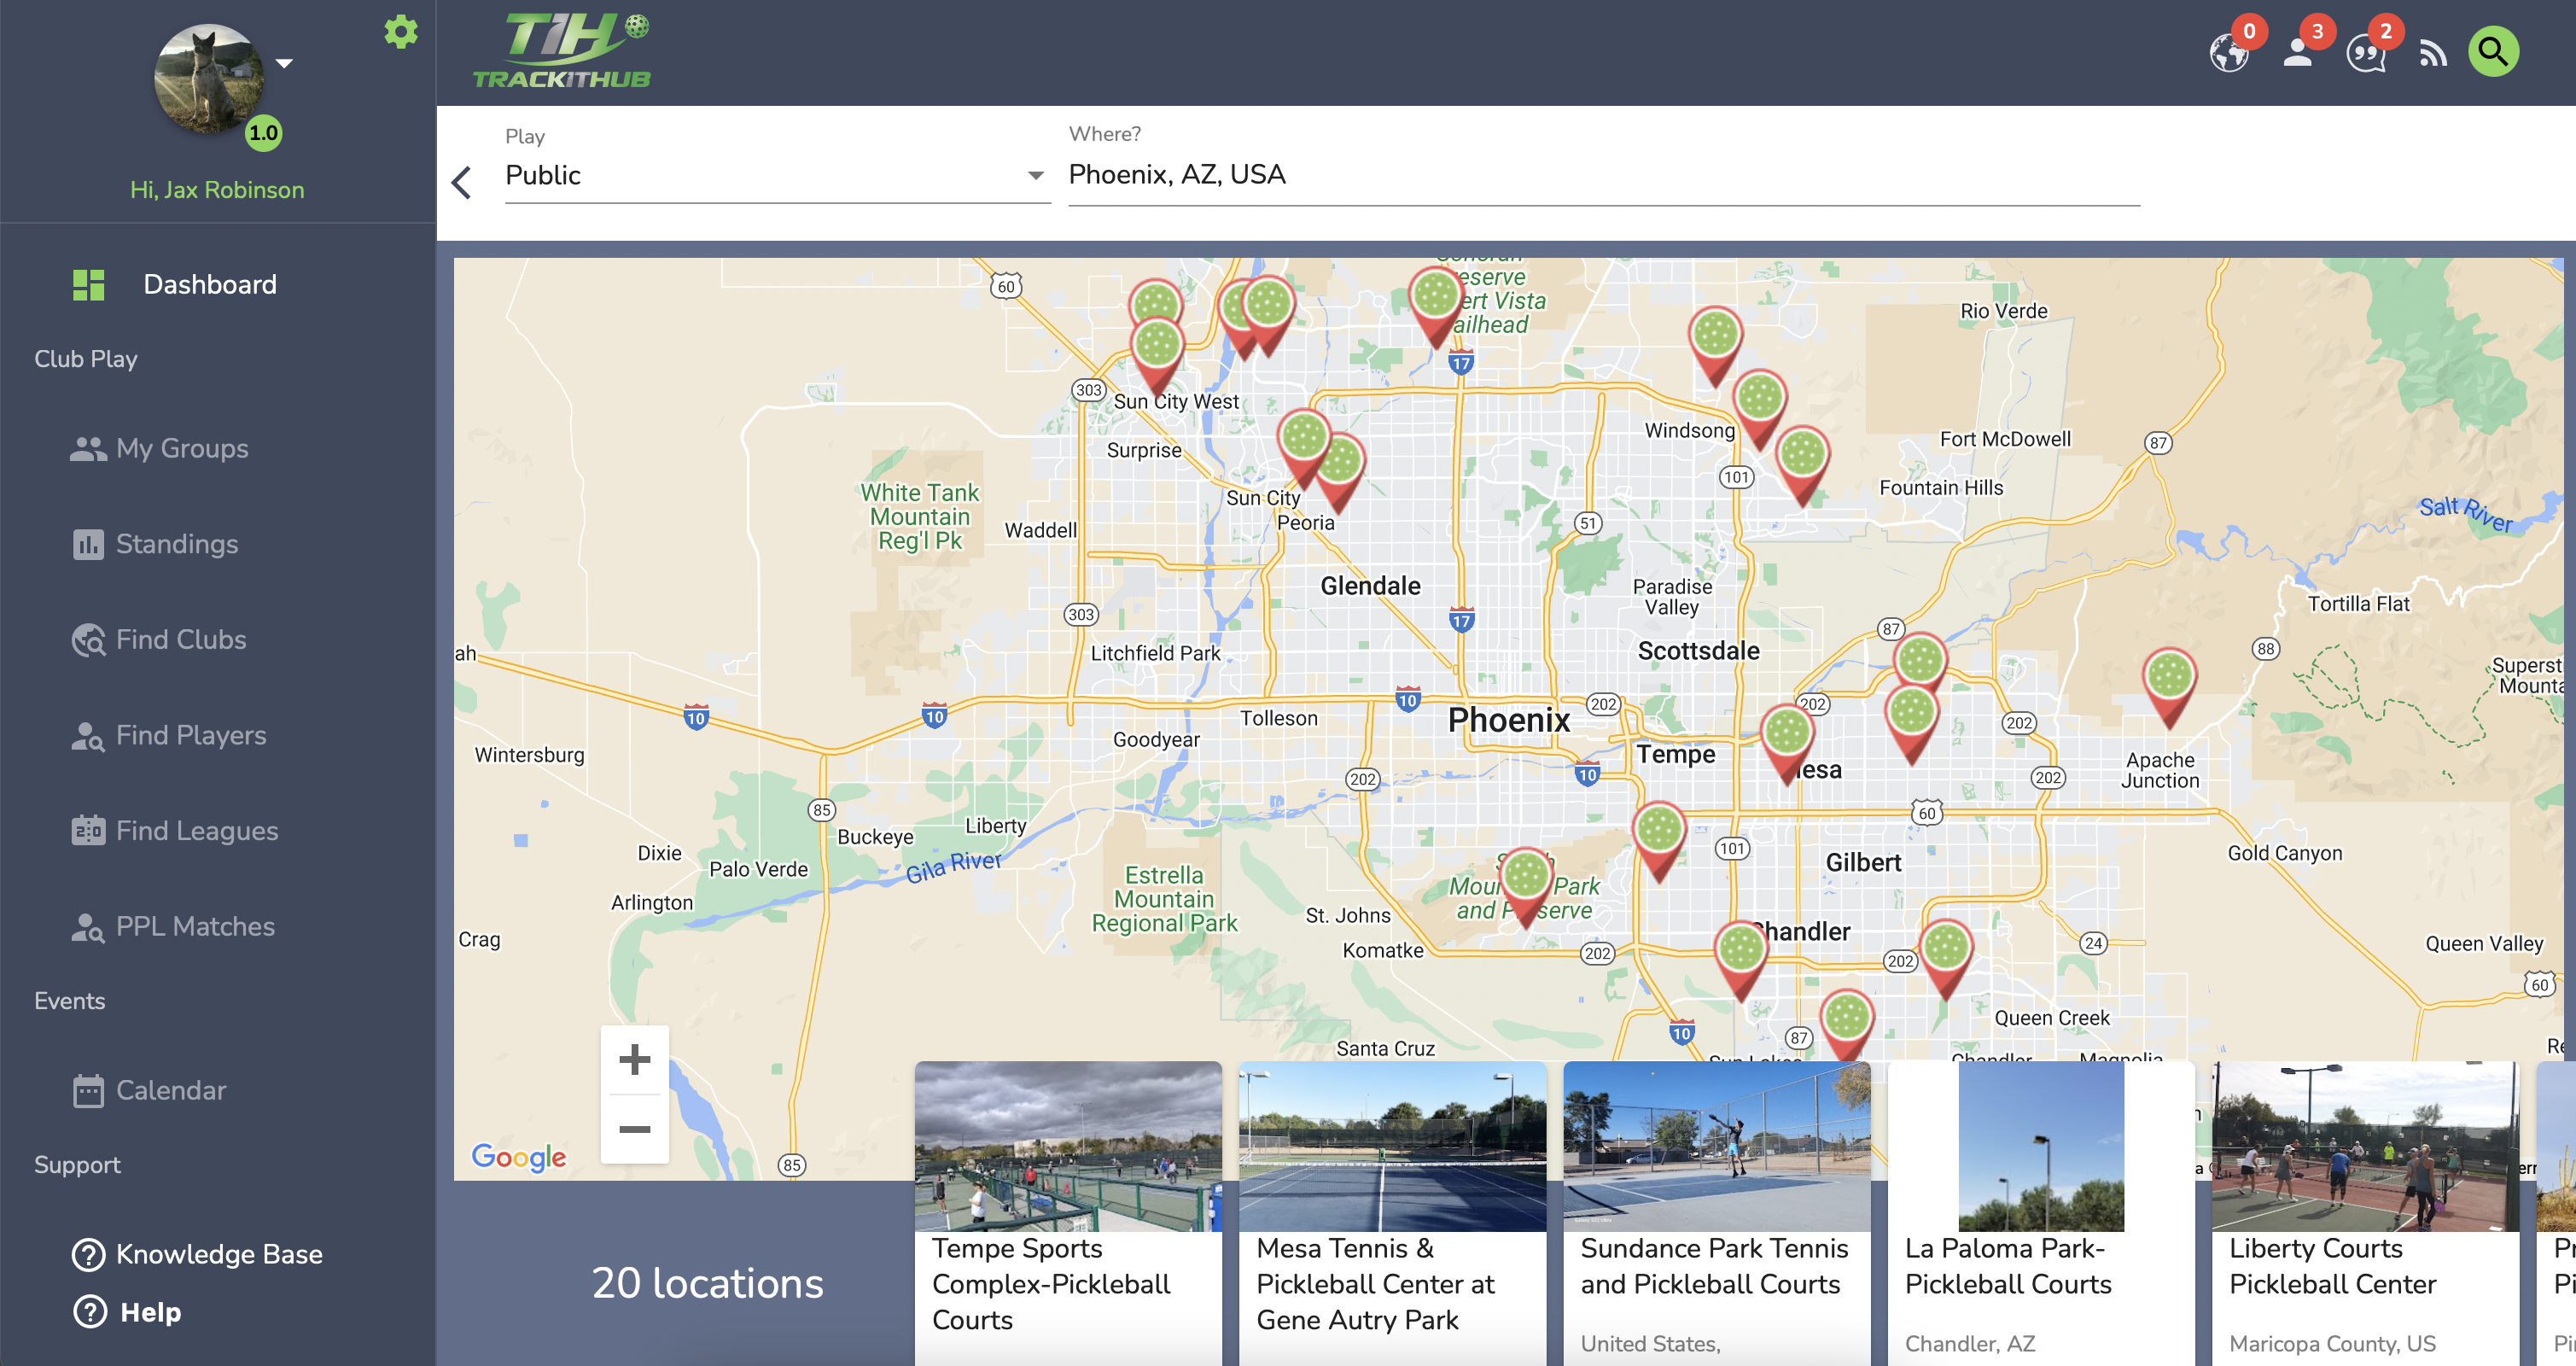Open the green settings gear icon
Screen dimensions: 2576x1366
coord(401,32)
